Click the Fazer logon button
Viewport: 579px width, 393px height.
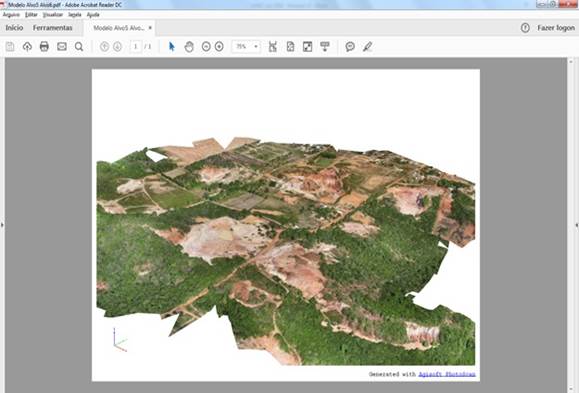coord(556,28)
